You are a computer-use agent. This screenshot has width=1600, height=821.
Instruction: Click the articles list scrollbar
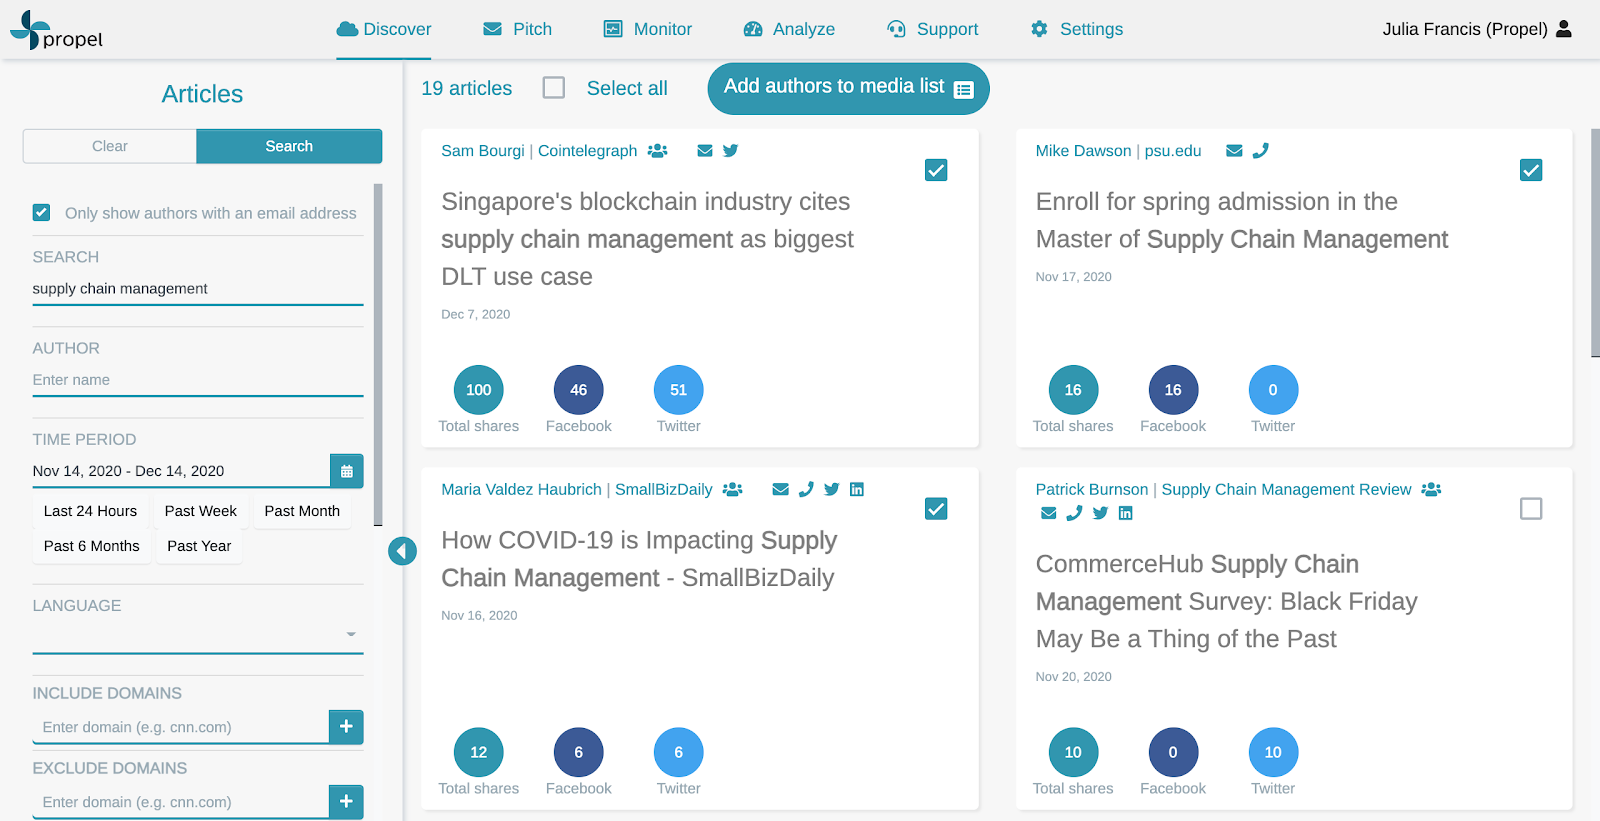1595,242
